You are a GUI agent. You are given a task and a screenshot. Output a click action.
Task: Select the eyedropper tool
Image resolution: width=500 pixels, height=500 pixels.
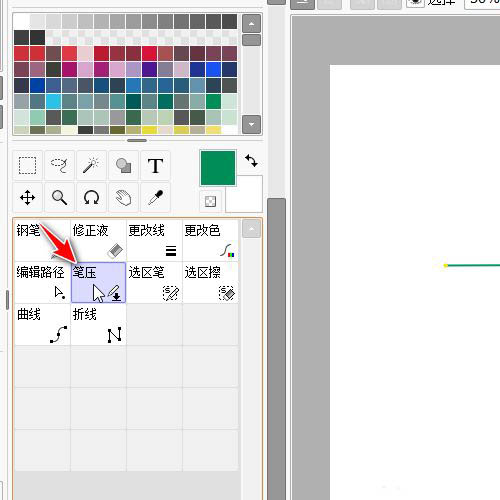click(x=155, y=197)
